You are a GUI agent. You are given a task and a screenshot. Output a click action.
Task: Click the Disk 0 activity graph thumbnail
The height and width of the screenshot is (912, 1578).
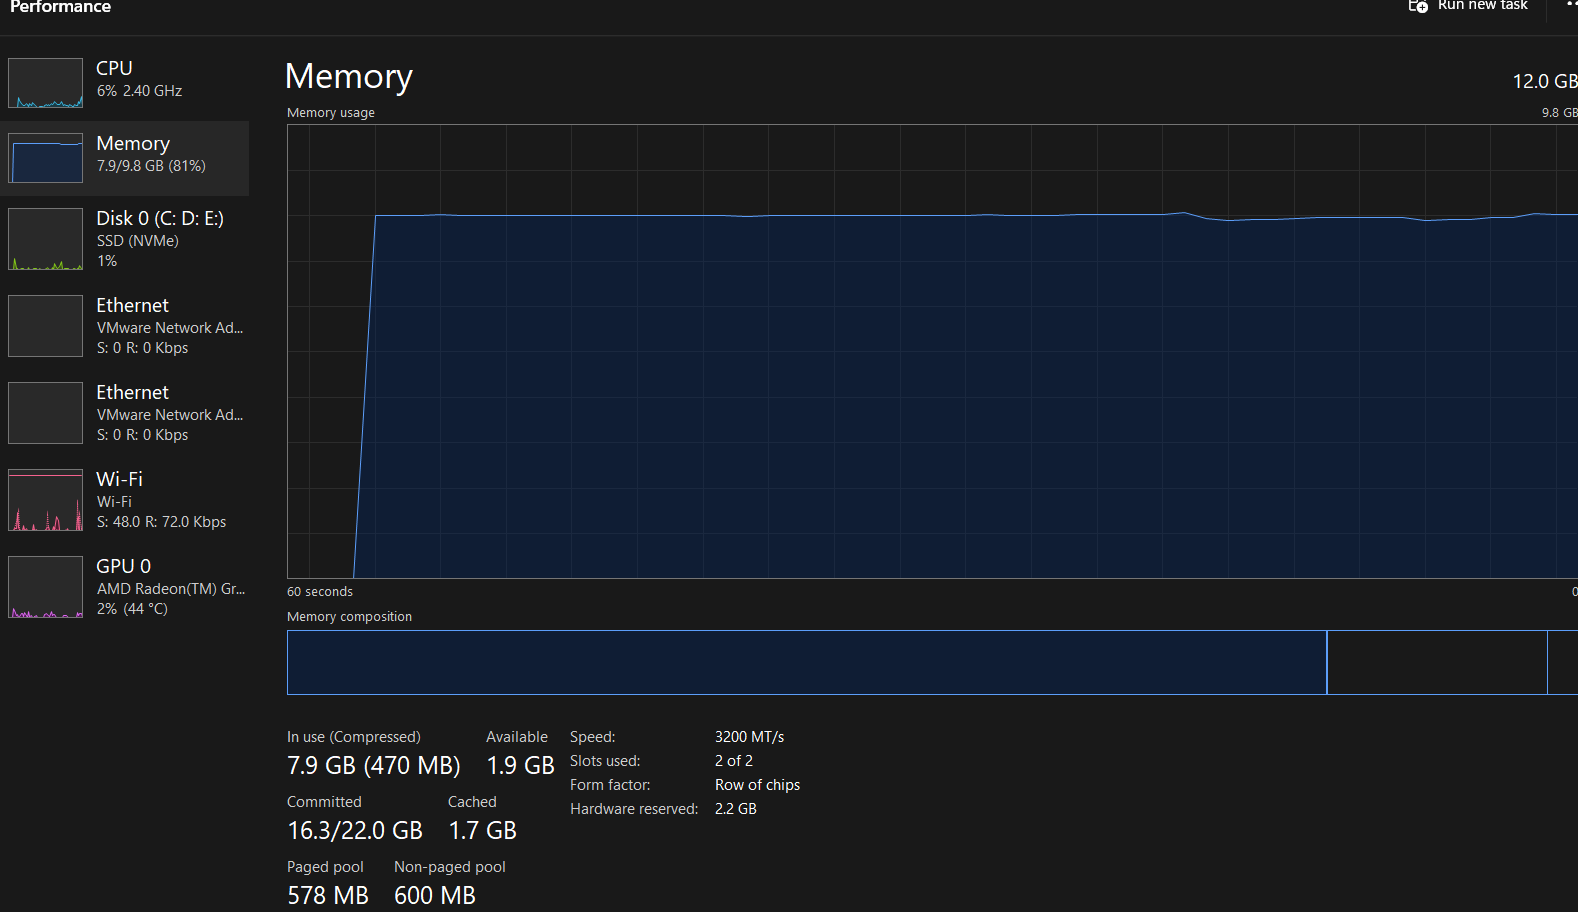tap(45, 239)
